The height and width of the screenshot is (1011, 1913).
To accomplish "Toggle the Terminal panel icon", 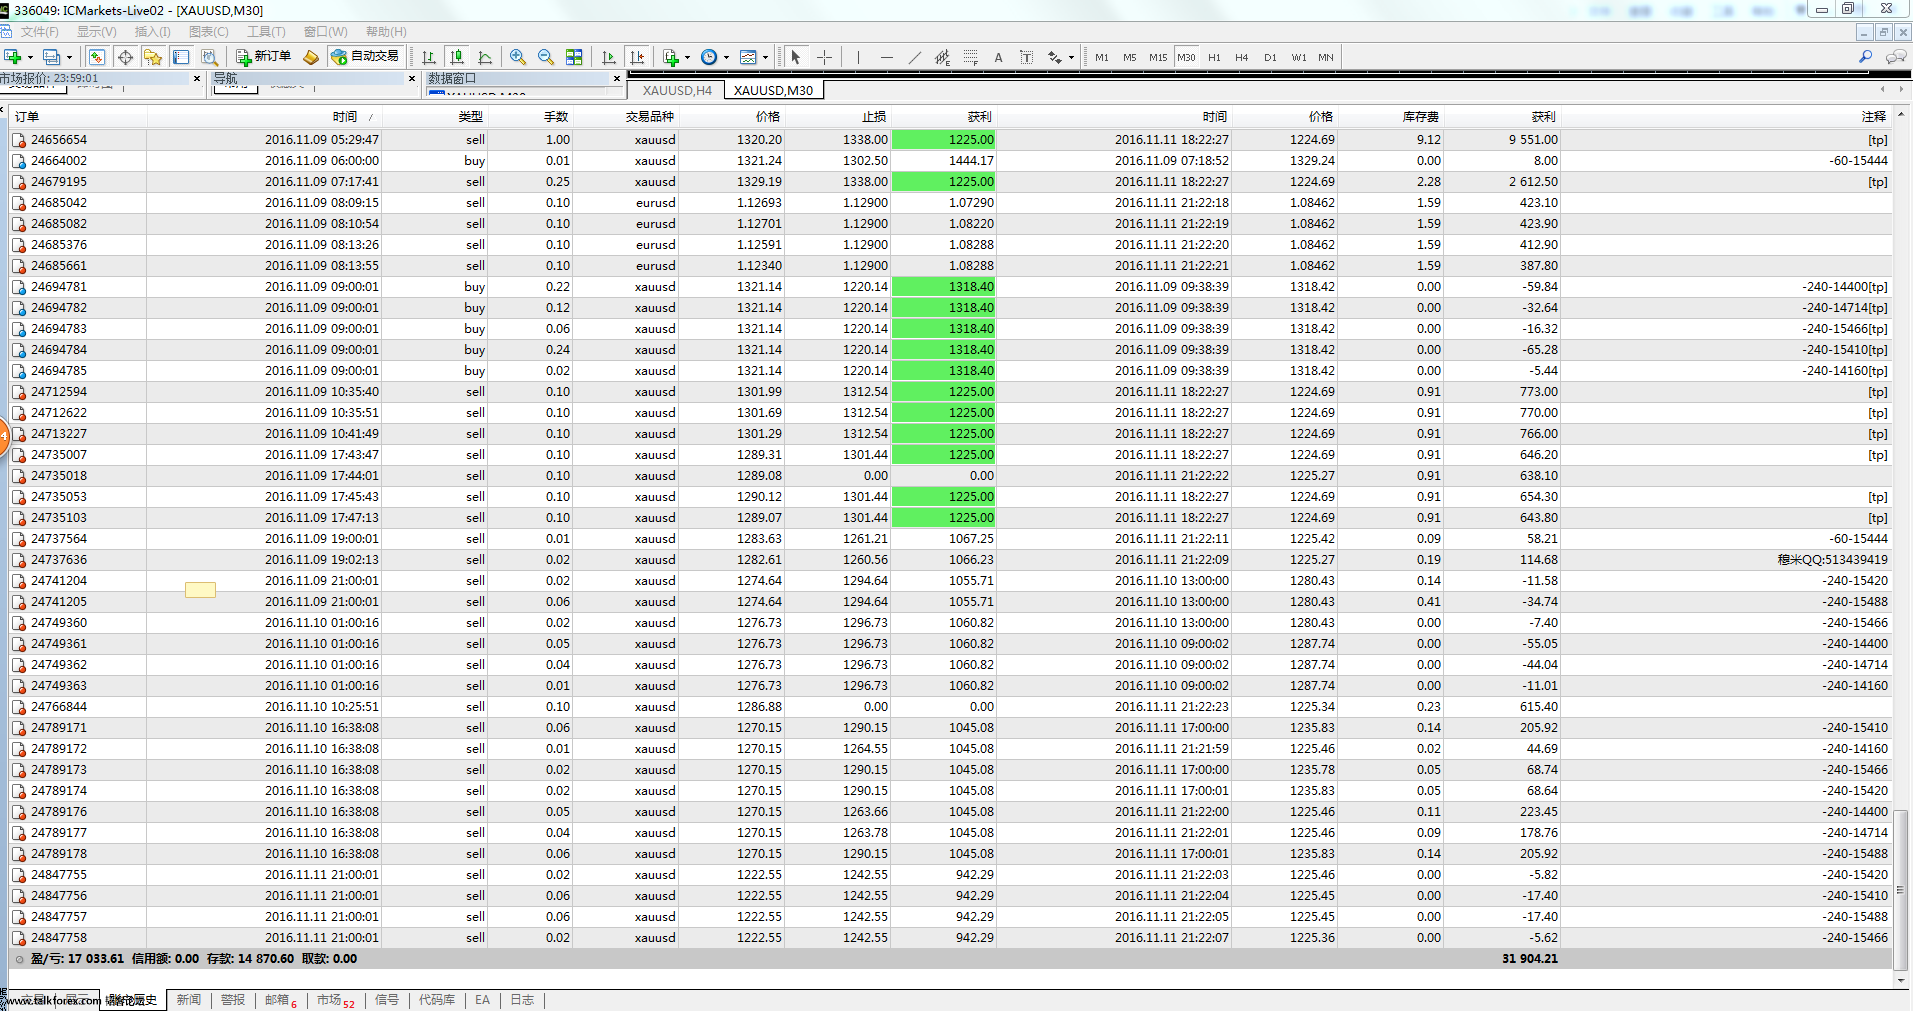I will [181, 57].
